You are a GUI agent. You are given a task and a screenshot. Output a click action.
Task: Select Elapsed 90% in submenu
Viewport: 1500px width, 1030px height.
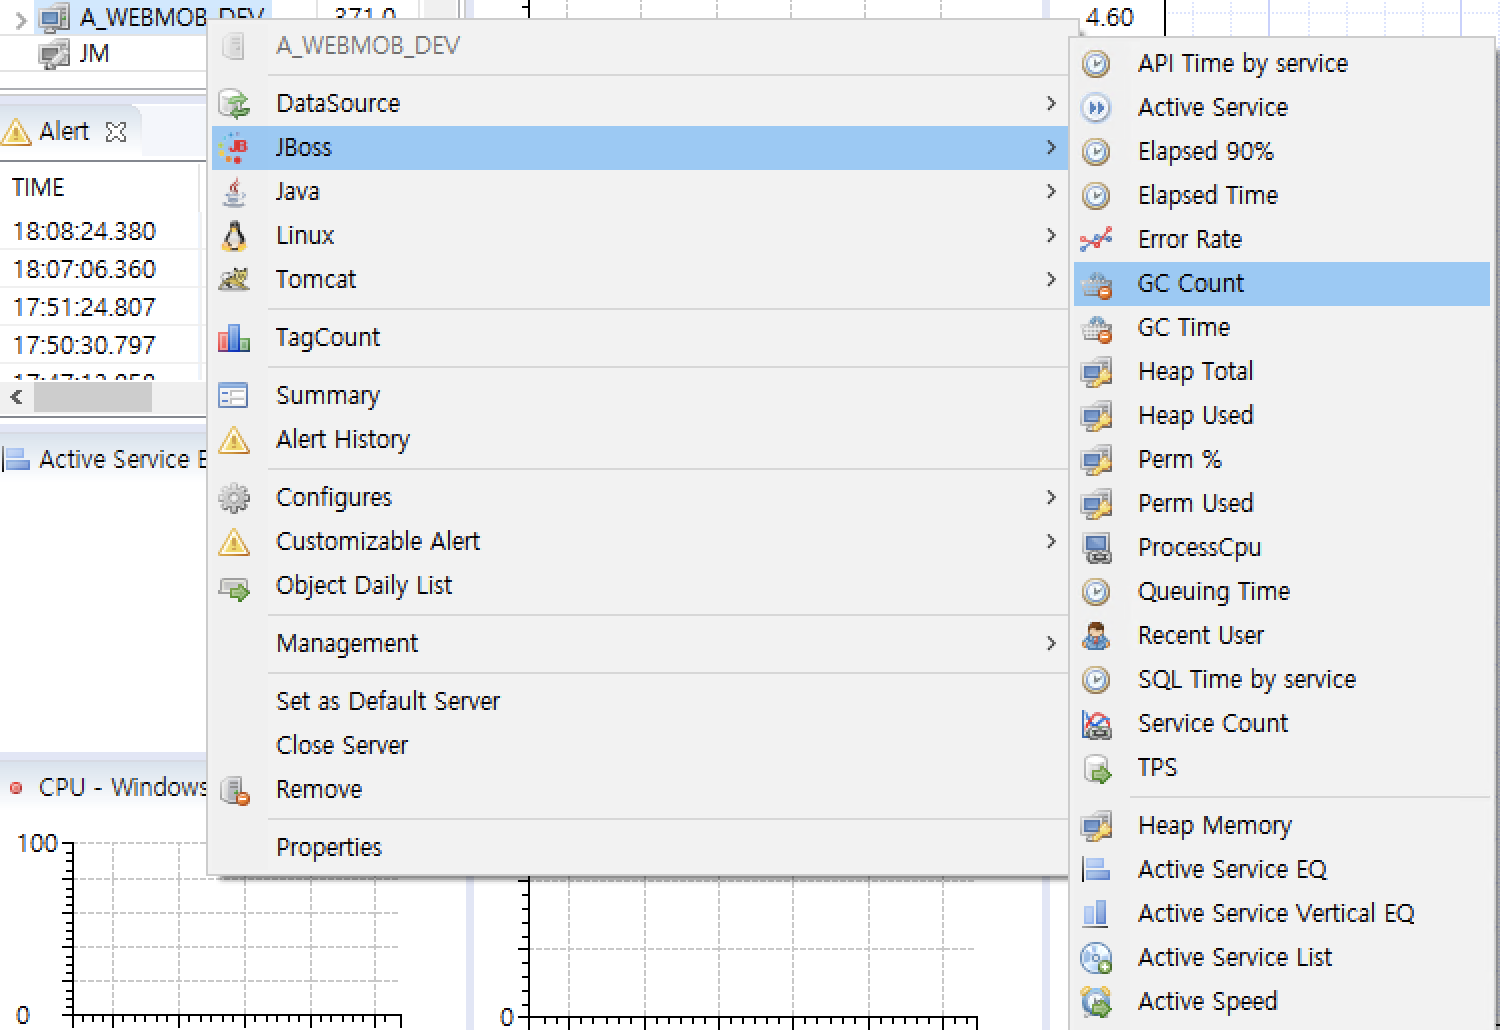pos(1282,151)
